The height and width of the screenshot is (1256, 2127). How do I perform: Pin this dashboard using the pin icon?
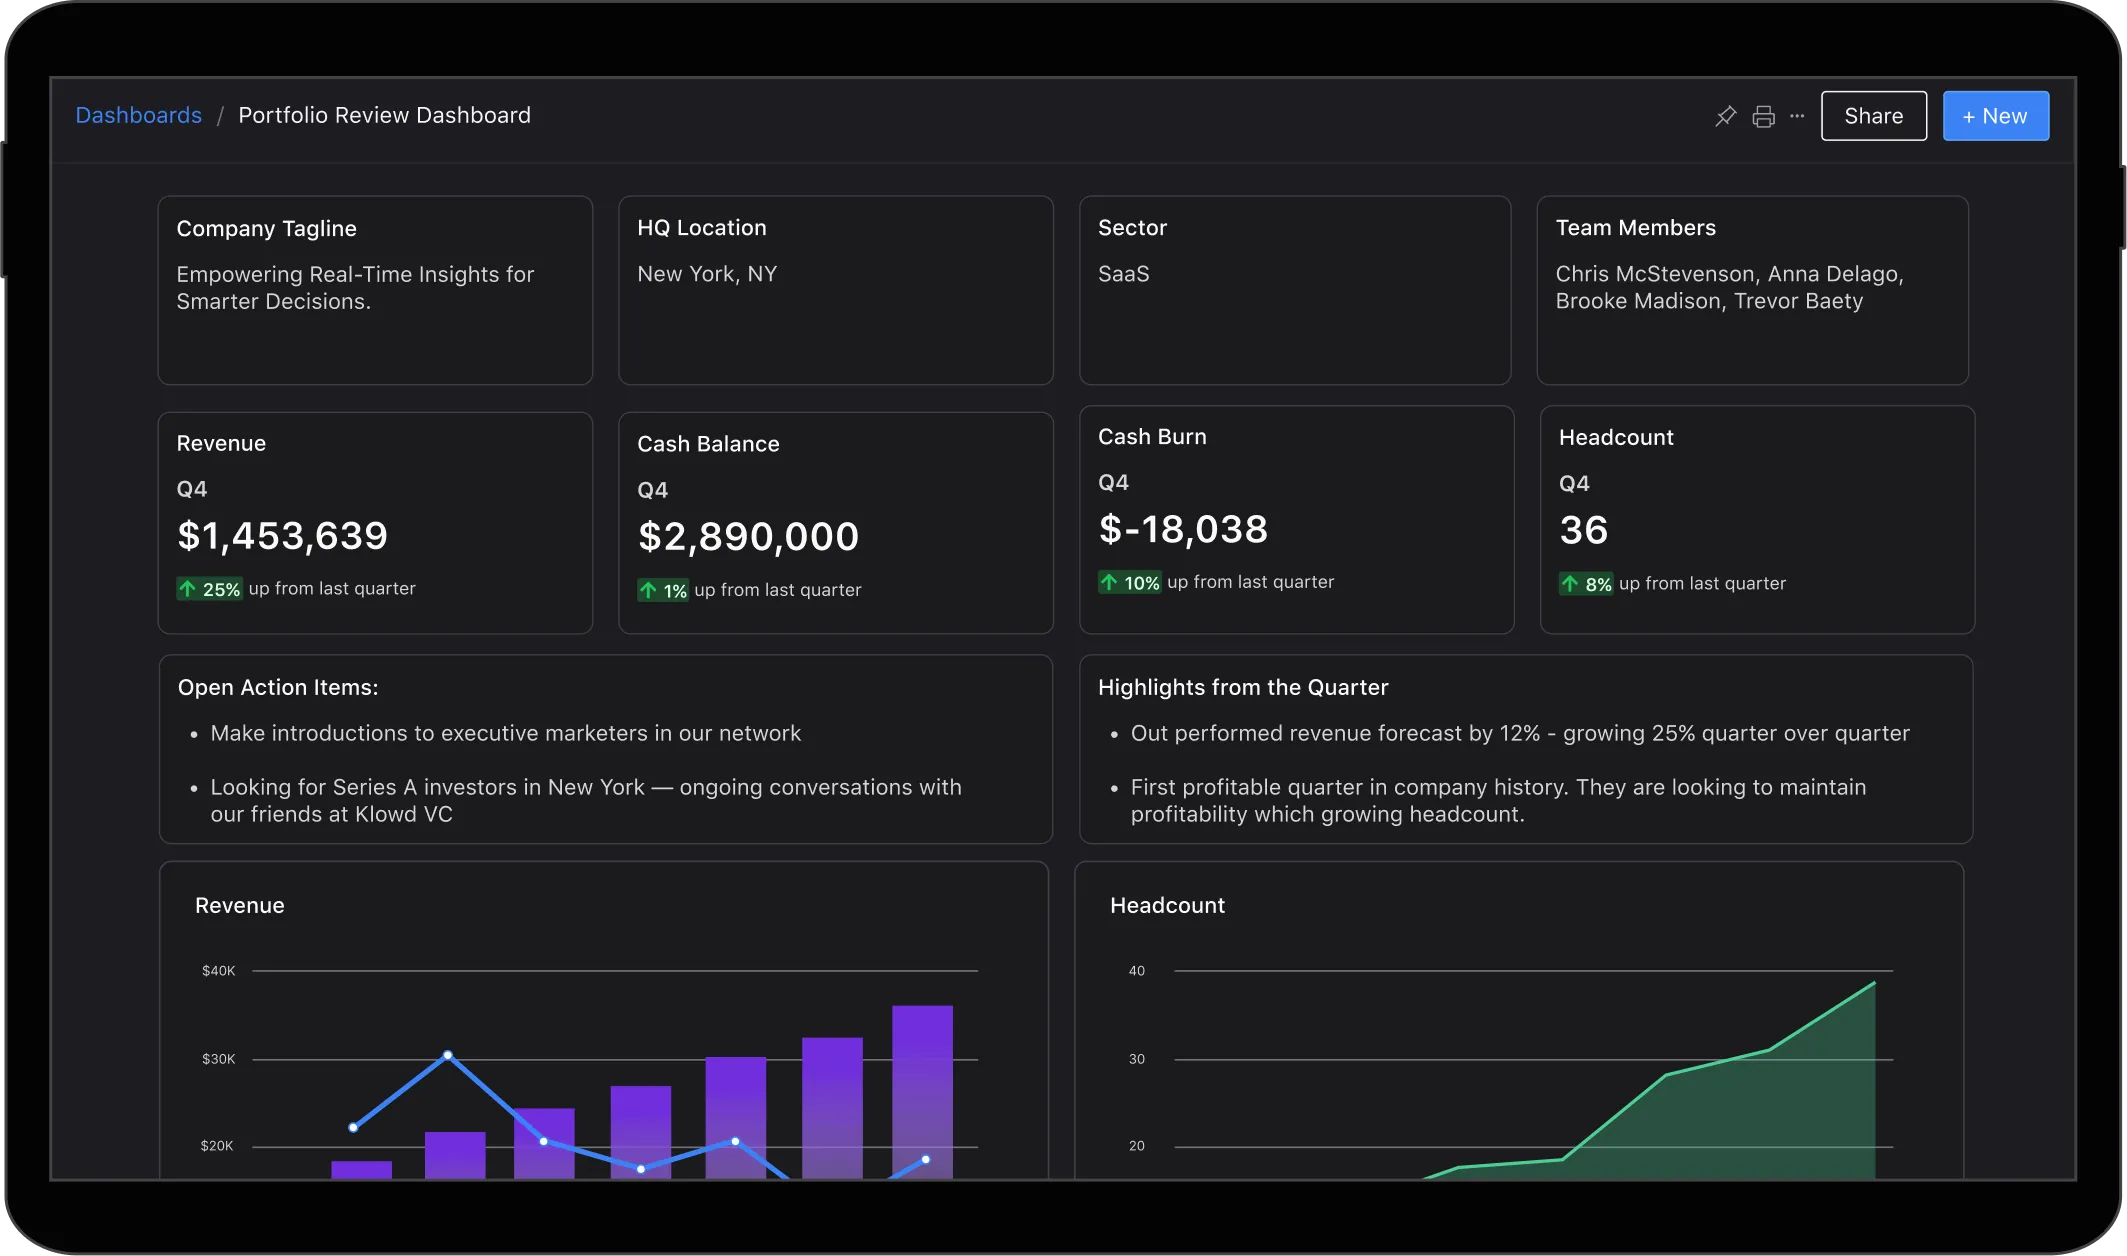point(1725,116)
